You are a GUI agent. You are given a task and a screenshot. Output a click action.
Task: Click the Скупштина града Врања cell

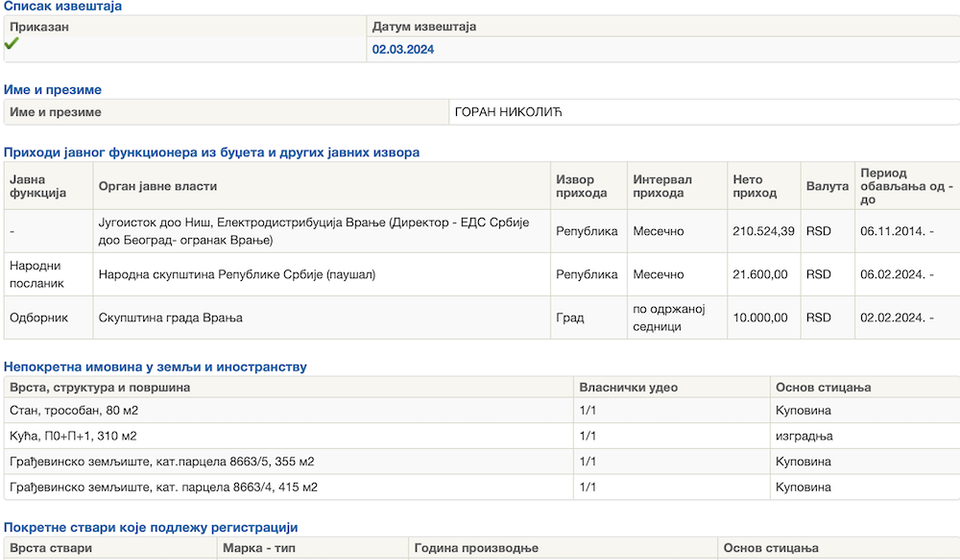[321, 318]
